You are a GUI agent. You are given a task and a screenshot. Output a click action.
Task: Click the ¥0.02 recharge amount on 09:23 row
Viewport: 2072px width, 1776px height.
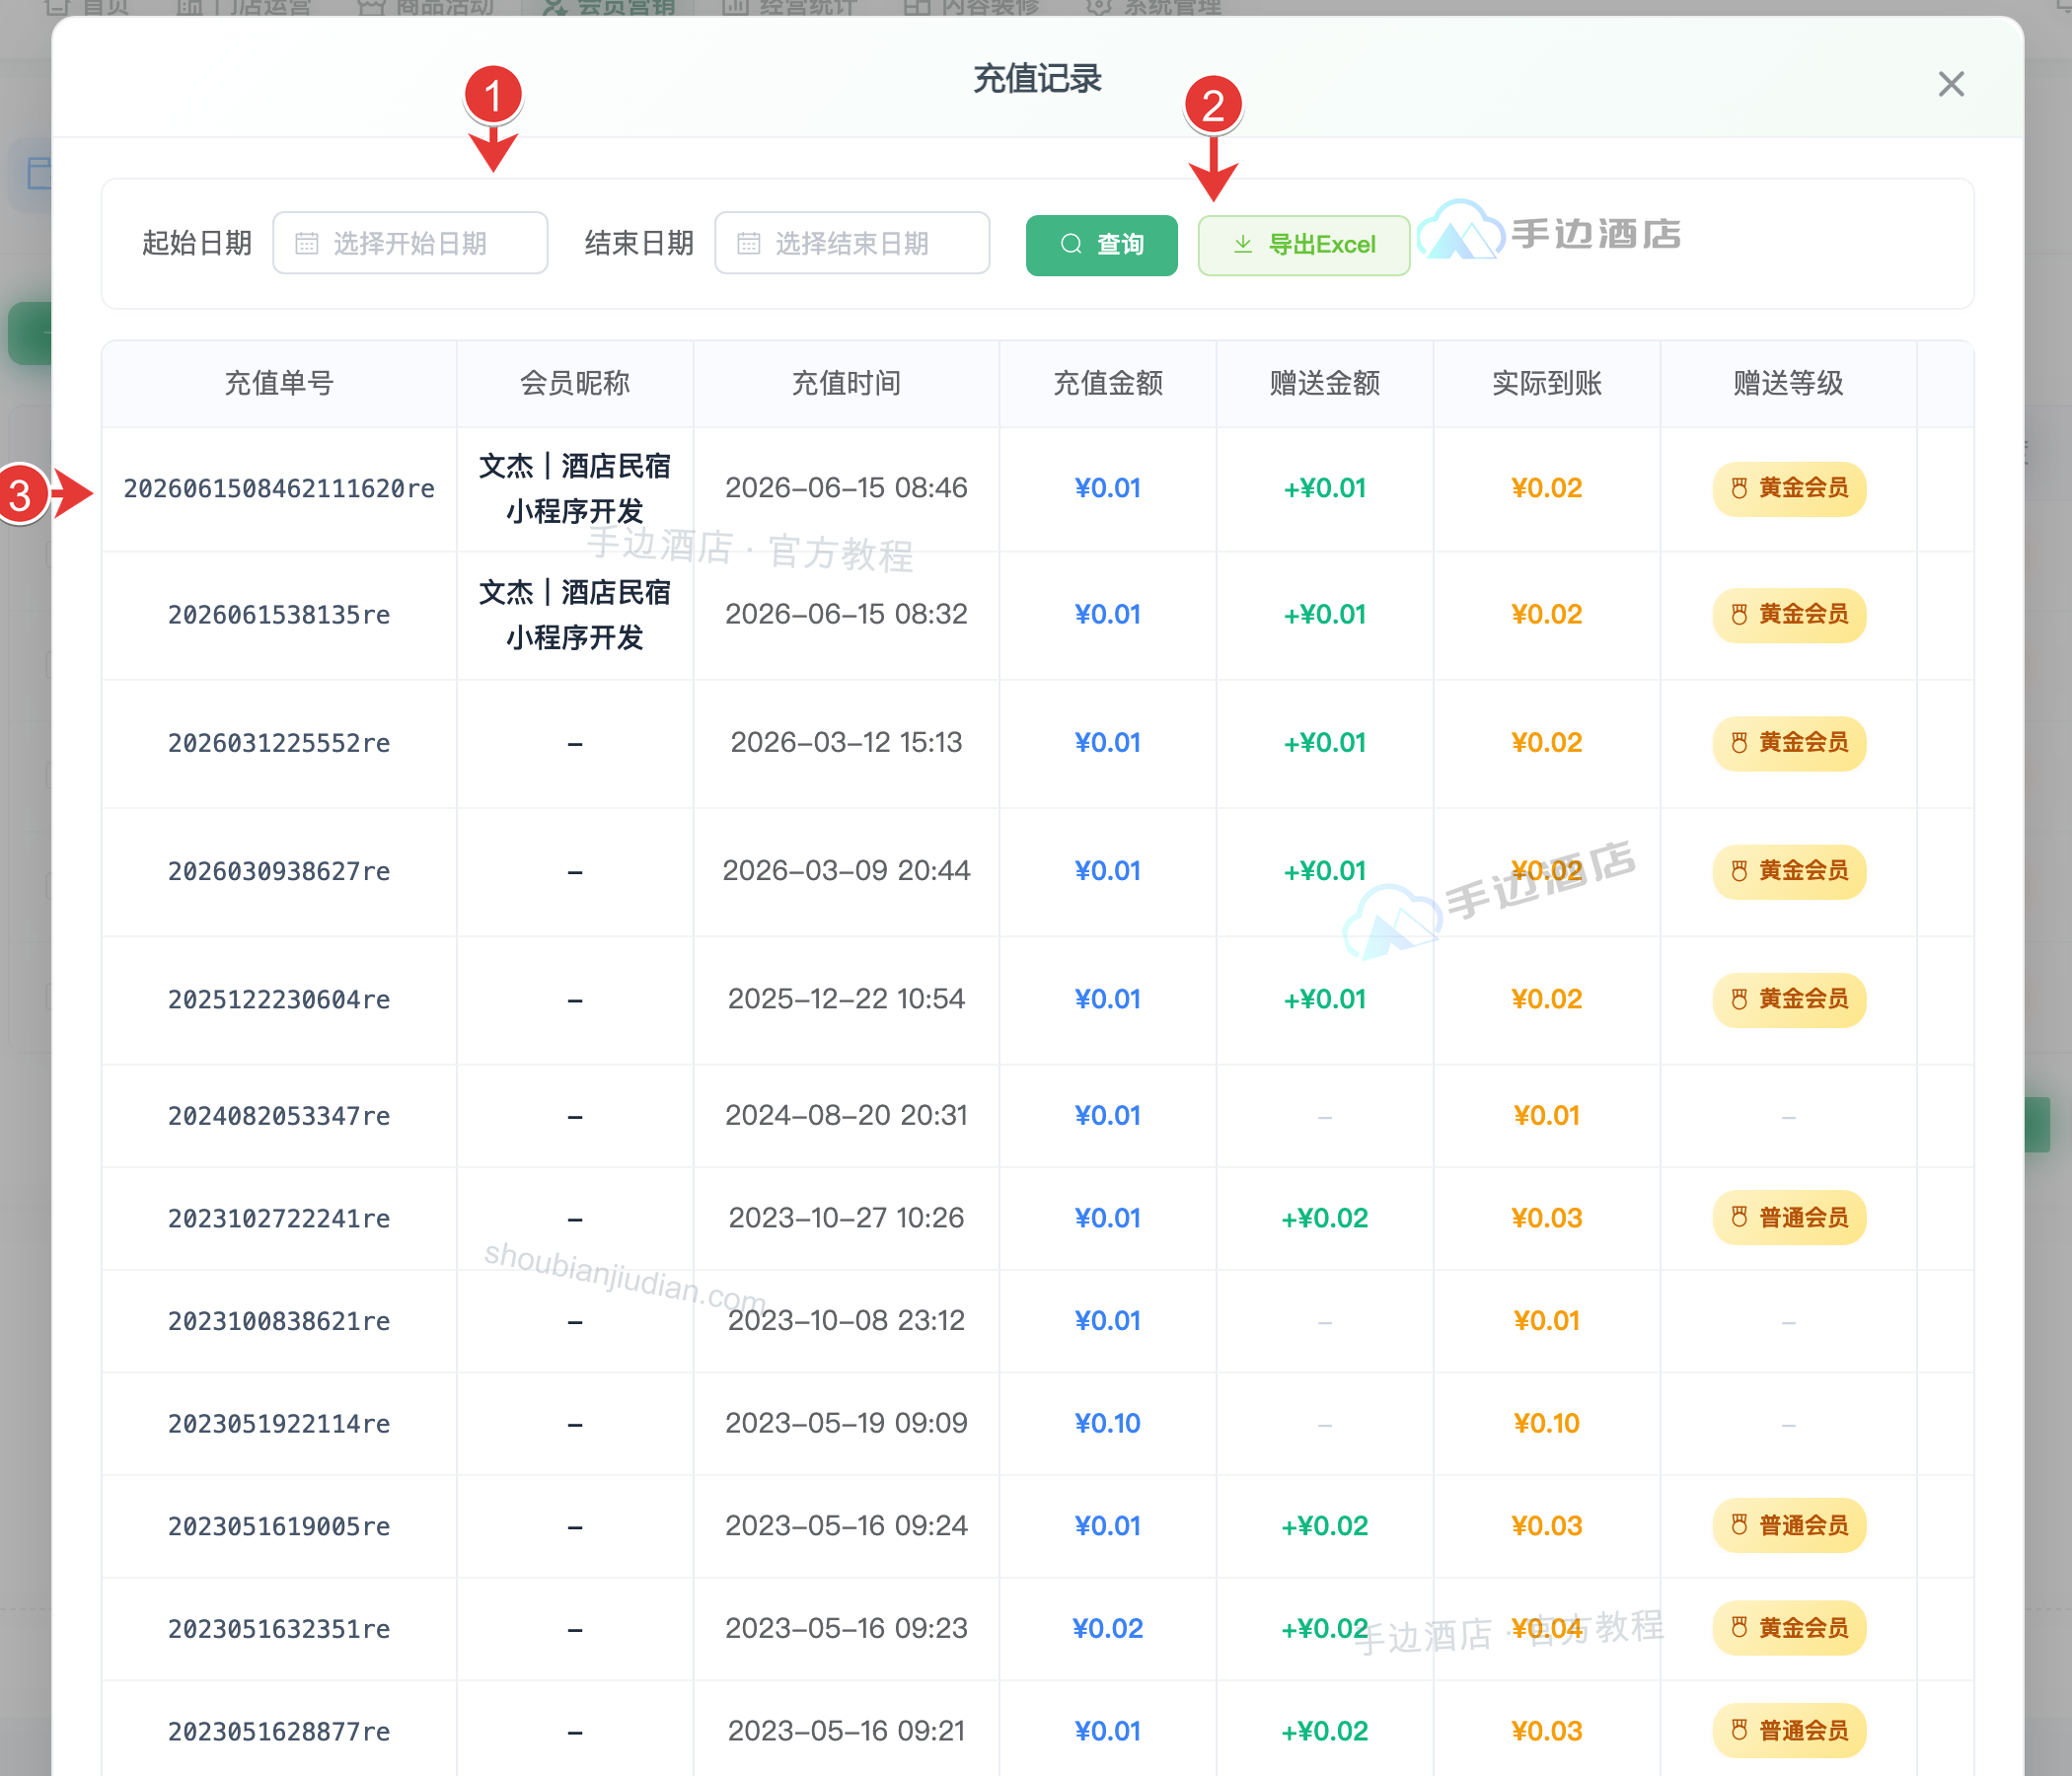pyautogui.click(x=1107, y=1628)
